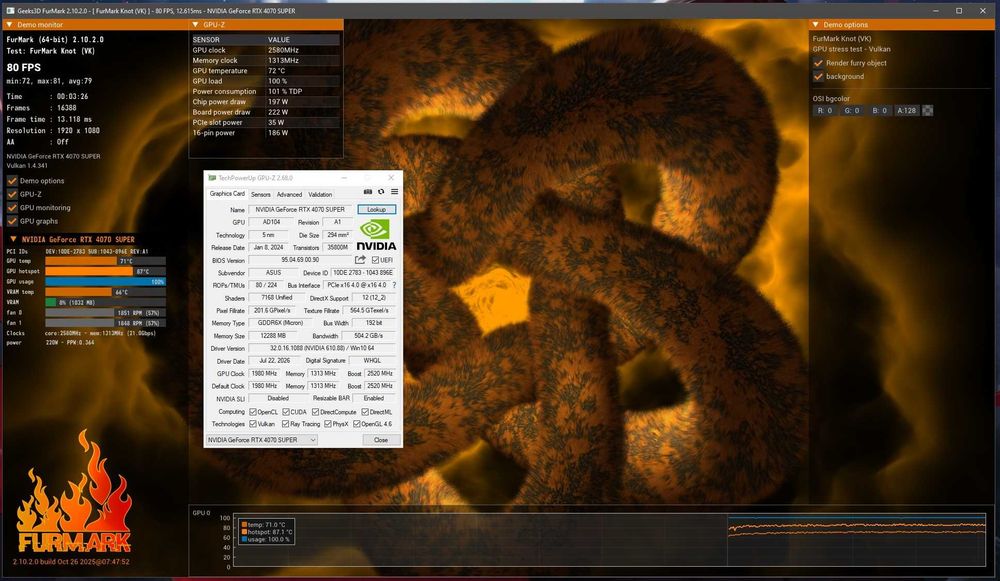Image resolution: width=1000 pixels, height=581 pixels.
Task: Switch to the Sensors tab
Action: (260, 195)
